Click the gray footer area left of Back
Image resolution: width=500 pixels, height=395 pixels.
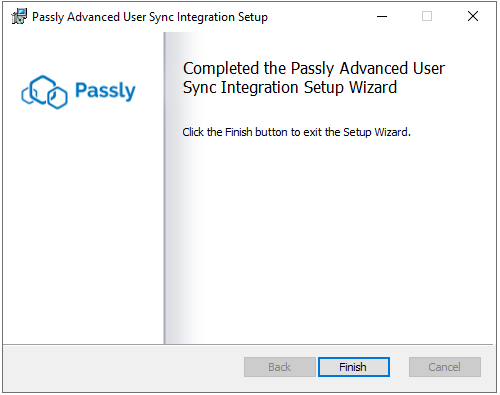pyautogui.click(x=123, y=367)
